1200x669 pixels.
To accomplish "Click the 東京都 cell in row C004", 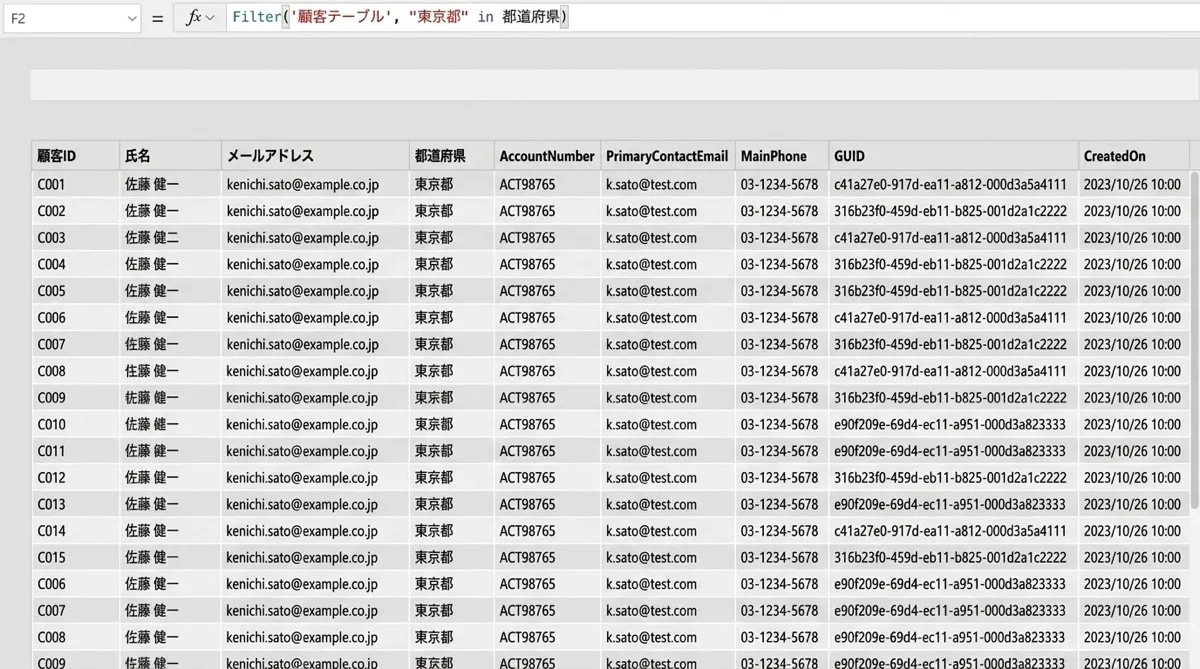I will tap(452, 265).
